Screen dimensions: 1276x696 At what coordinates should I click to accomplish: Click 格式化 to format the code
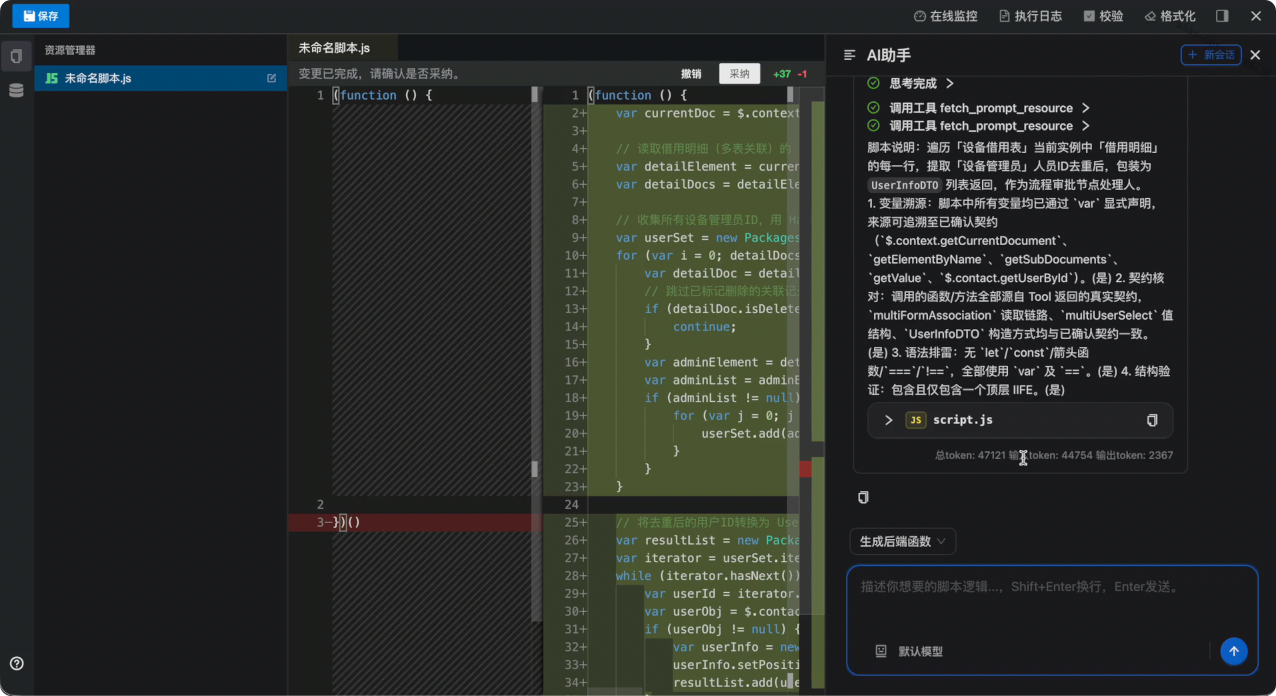pos(1169,16)
